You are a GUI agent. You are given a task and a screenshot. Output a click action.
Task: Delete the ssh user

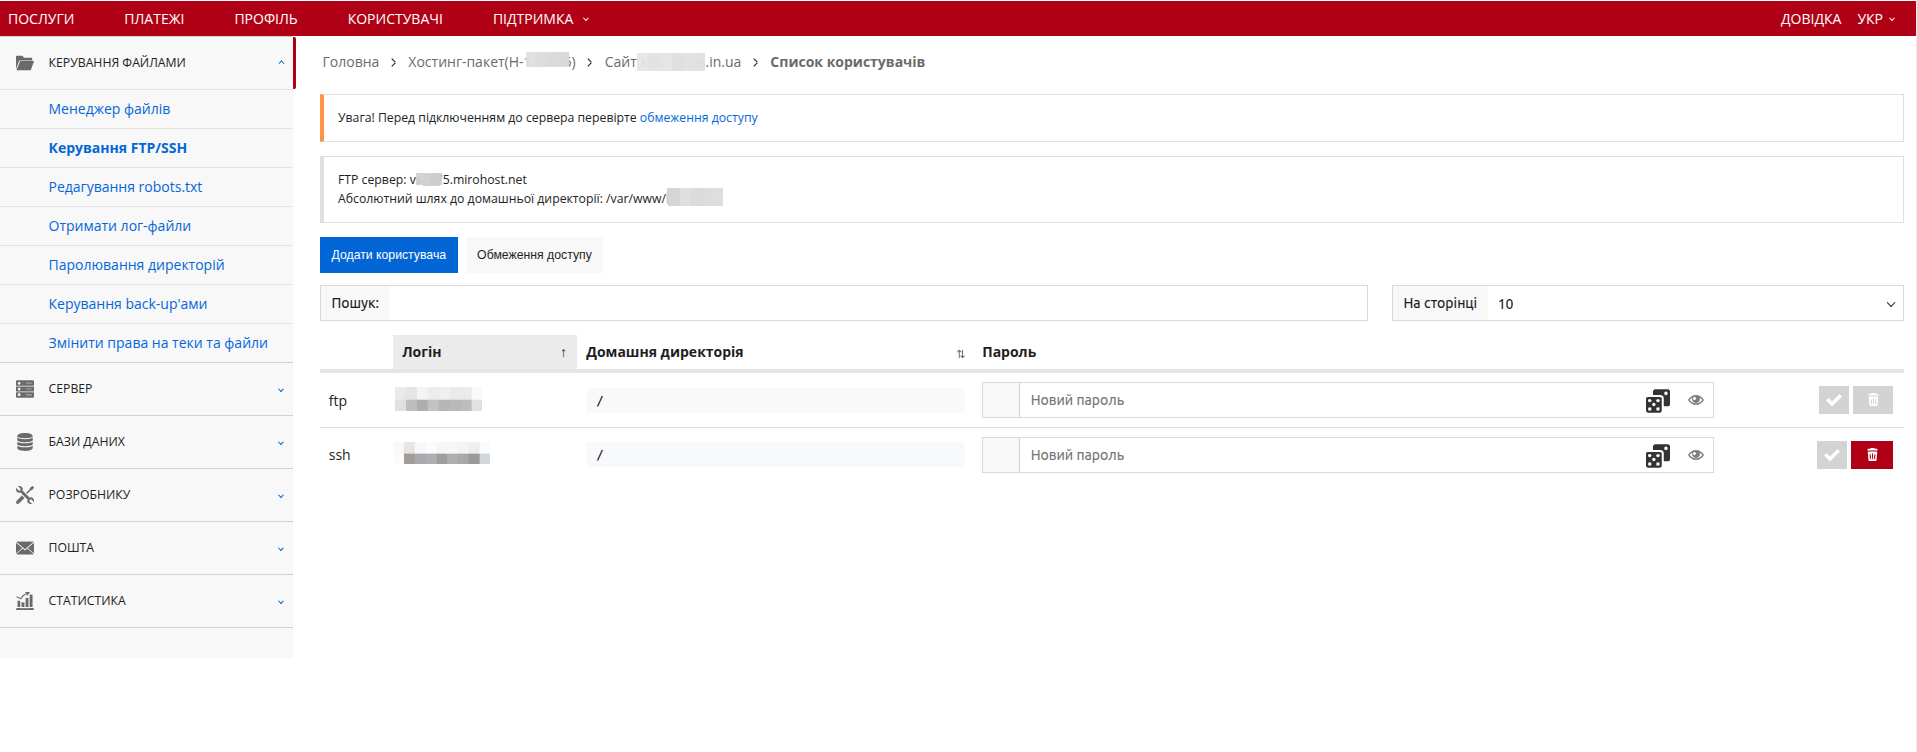click(1872, 455)
